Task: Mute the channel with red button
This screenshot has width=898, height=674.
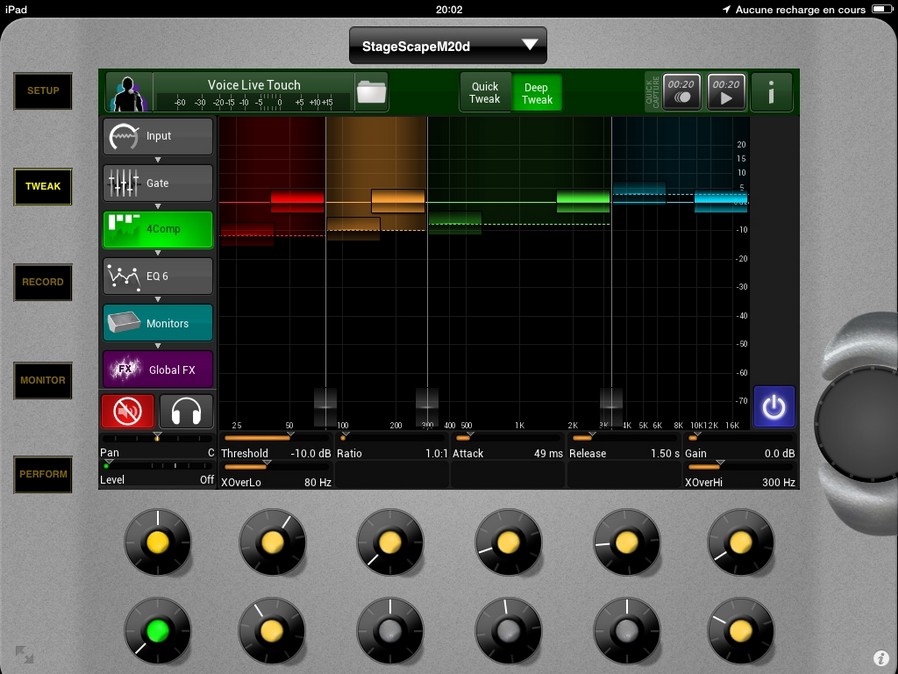Action: [x=128, y=411]
